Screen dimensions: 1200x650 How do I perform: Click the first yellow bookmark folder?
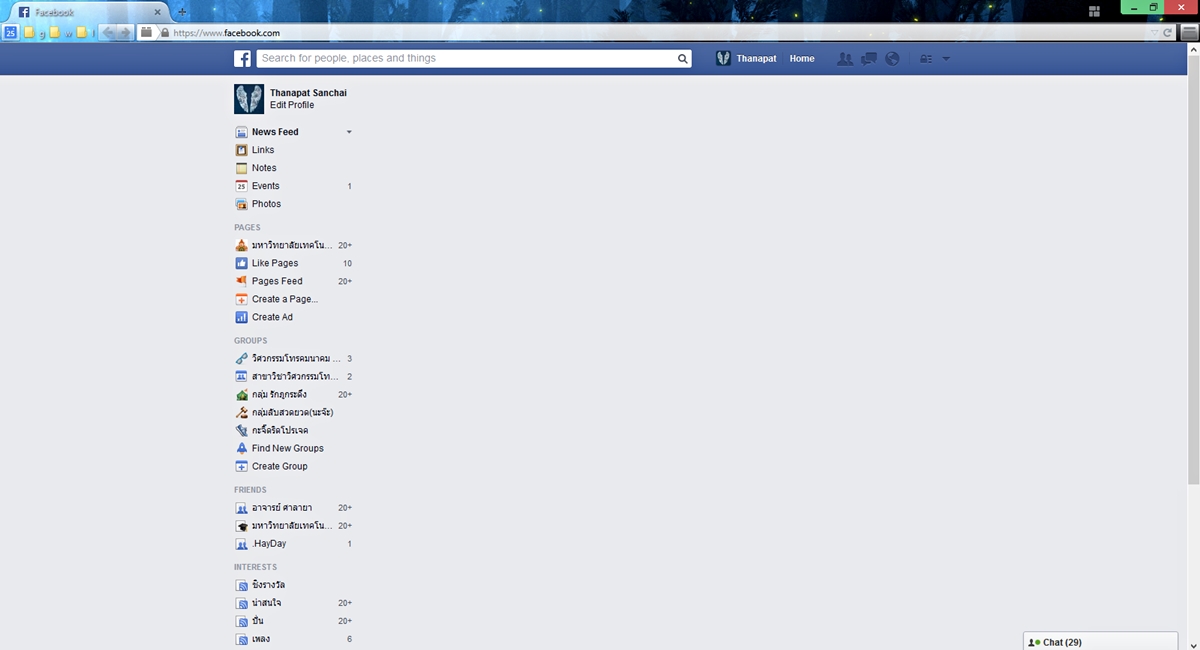pyautogui.click(x=30, y=32)
